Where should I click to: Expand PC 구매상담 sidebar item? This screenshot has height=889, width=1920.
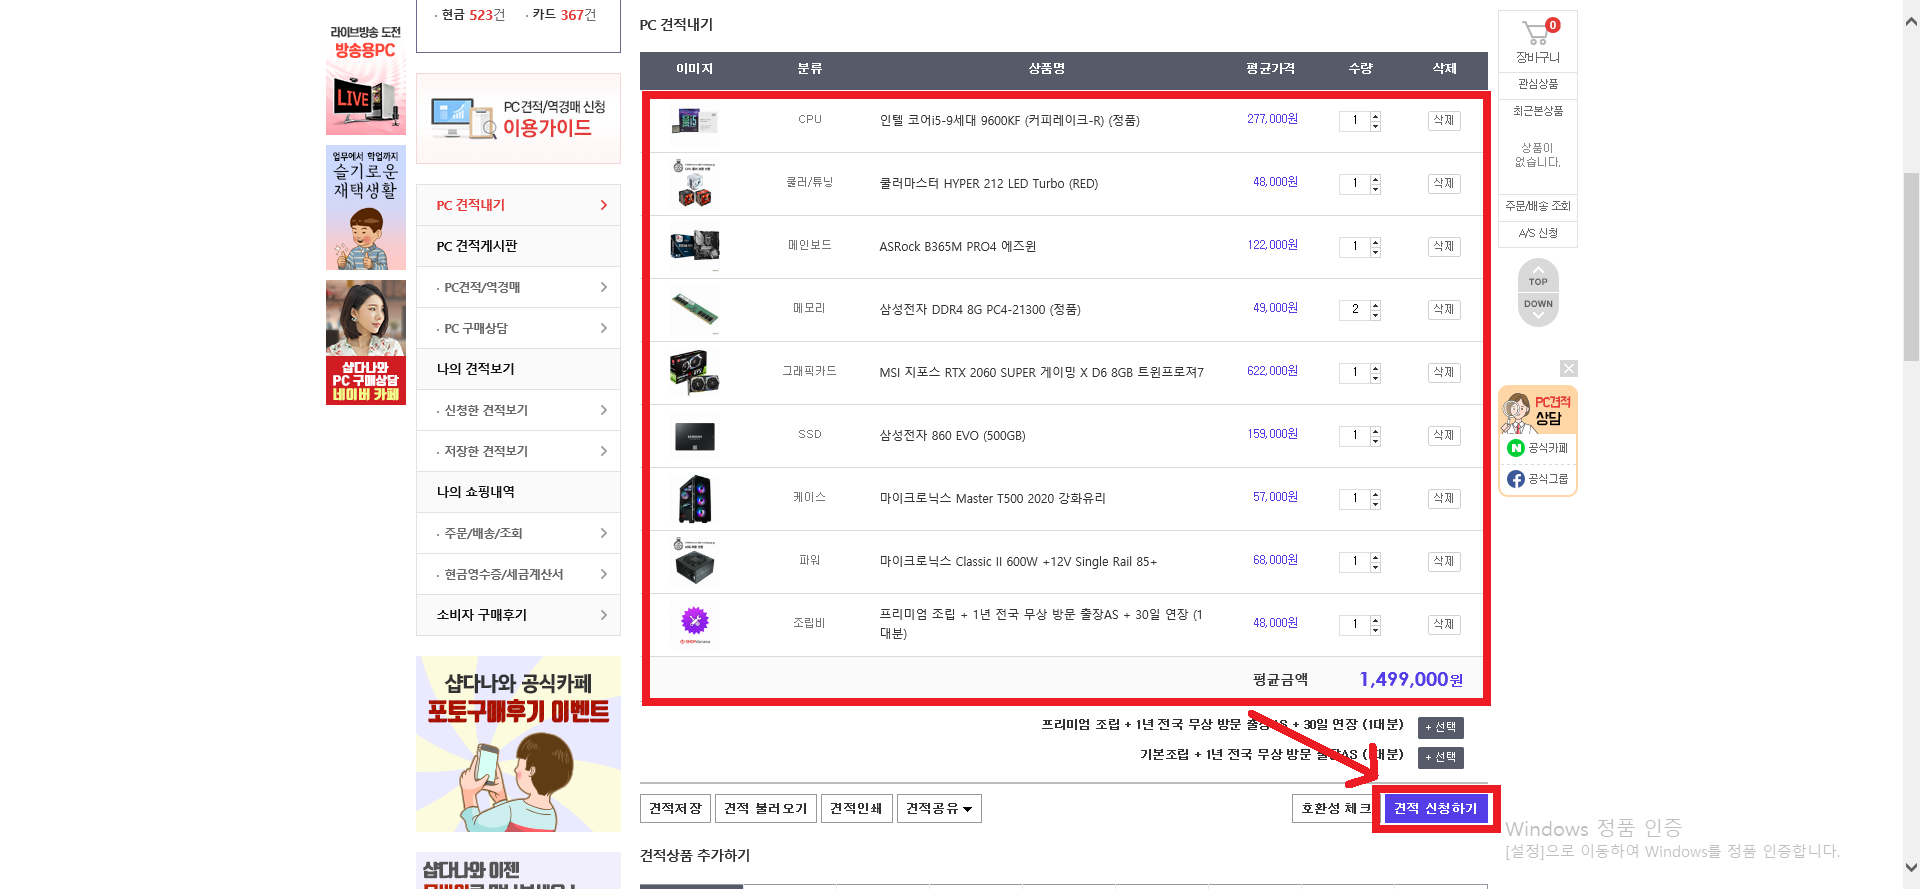pyautogui.click(x=518, y=328)
